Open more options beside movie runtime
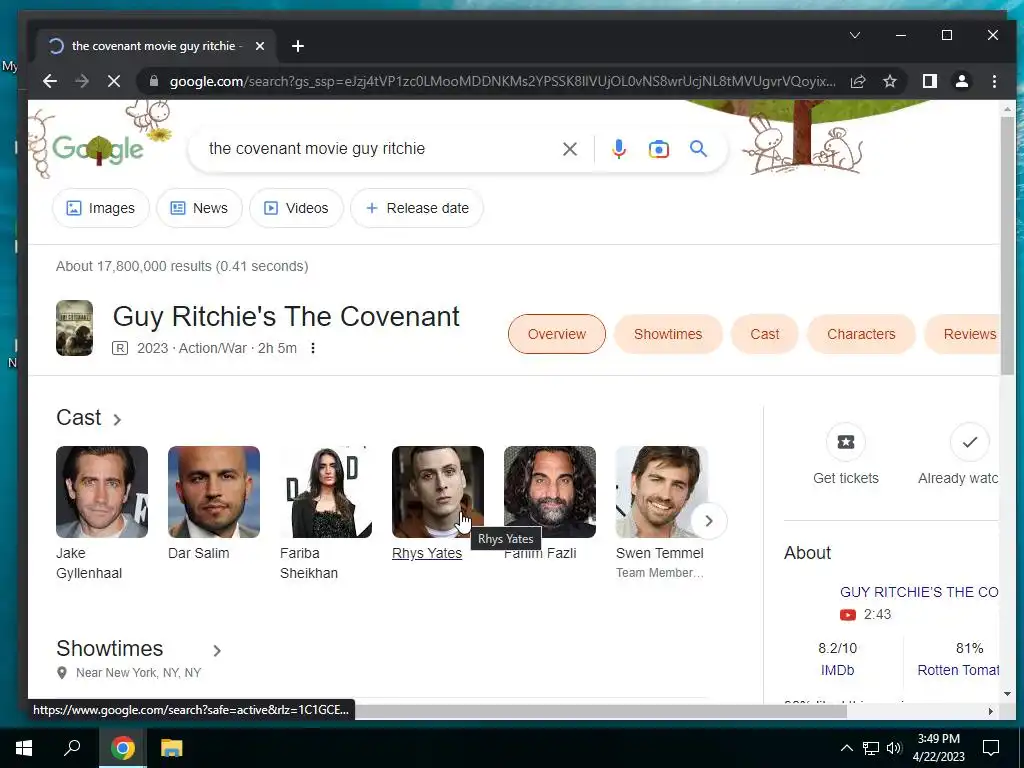Image resolution: width=1024 pixels, height=768 pixels. [x=313, y=348]
